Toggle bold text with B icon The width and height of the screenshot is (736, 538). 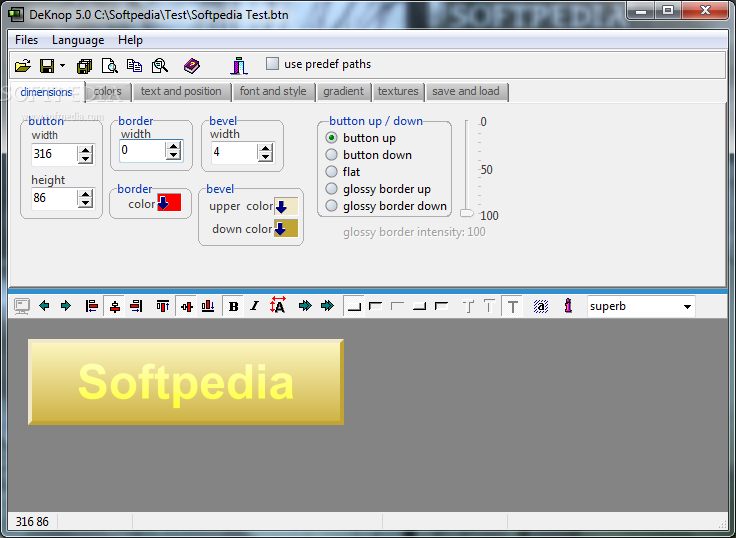233,306
